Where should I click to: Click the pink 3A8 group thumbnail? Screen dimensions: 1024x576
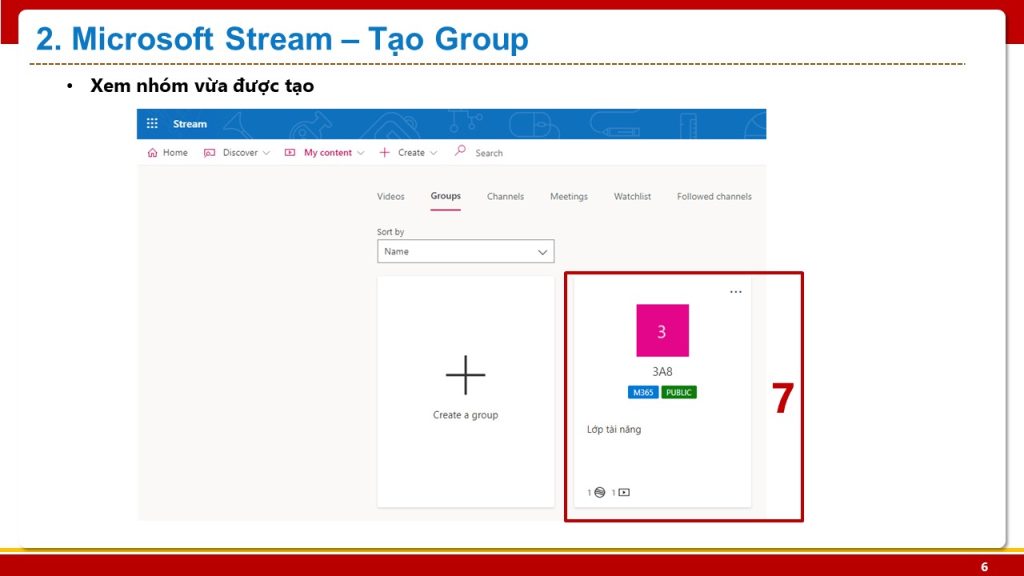click(x=662, y=330)
